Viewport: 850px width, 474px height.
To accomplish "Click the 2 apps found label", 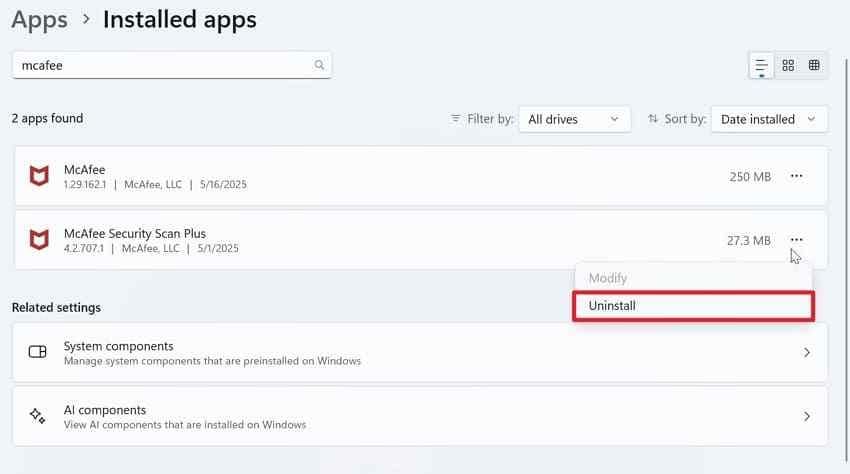I will pos(48,118).
